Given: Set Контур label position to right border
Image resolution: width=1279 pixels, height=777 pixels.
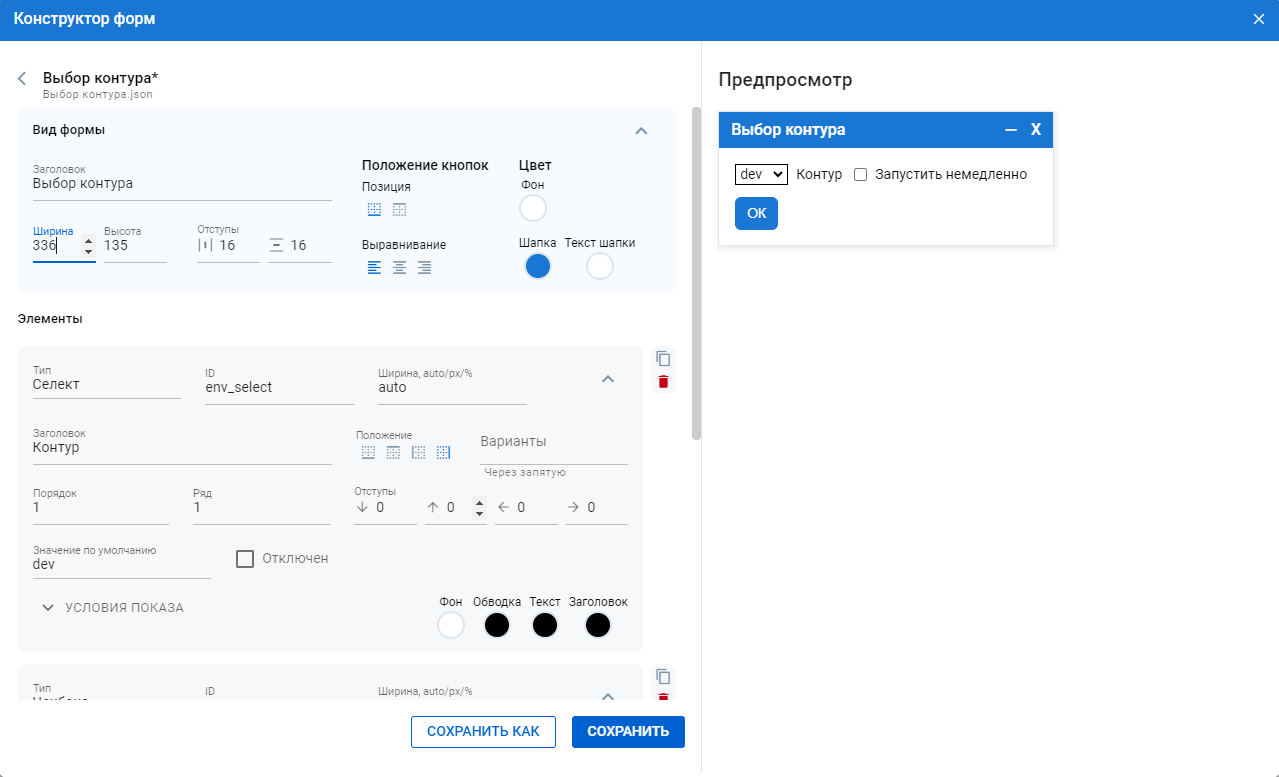Looking at the screenshot, I should click(x=443, y=452).
